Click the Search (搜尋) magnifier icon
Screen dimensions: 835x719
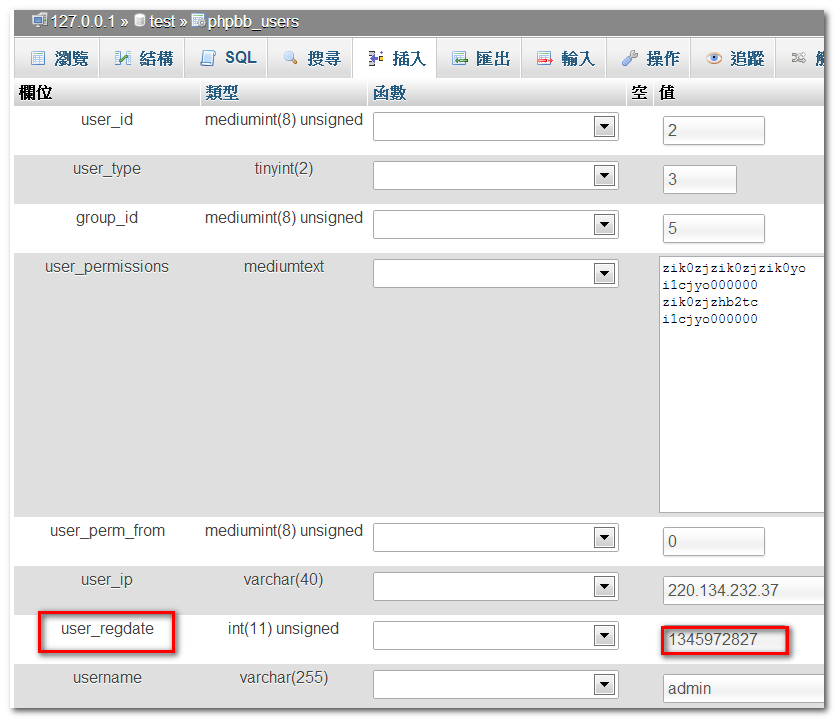coord(291,59)
